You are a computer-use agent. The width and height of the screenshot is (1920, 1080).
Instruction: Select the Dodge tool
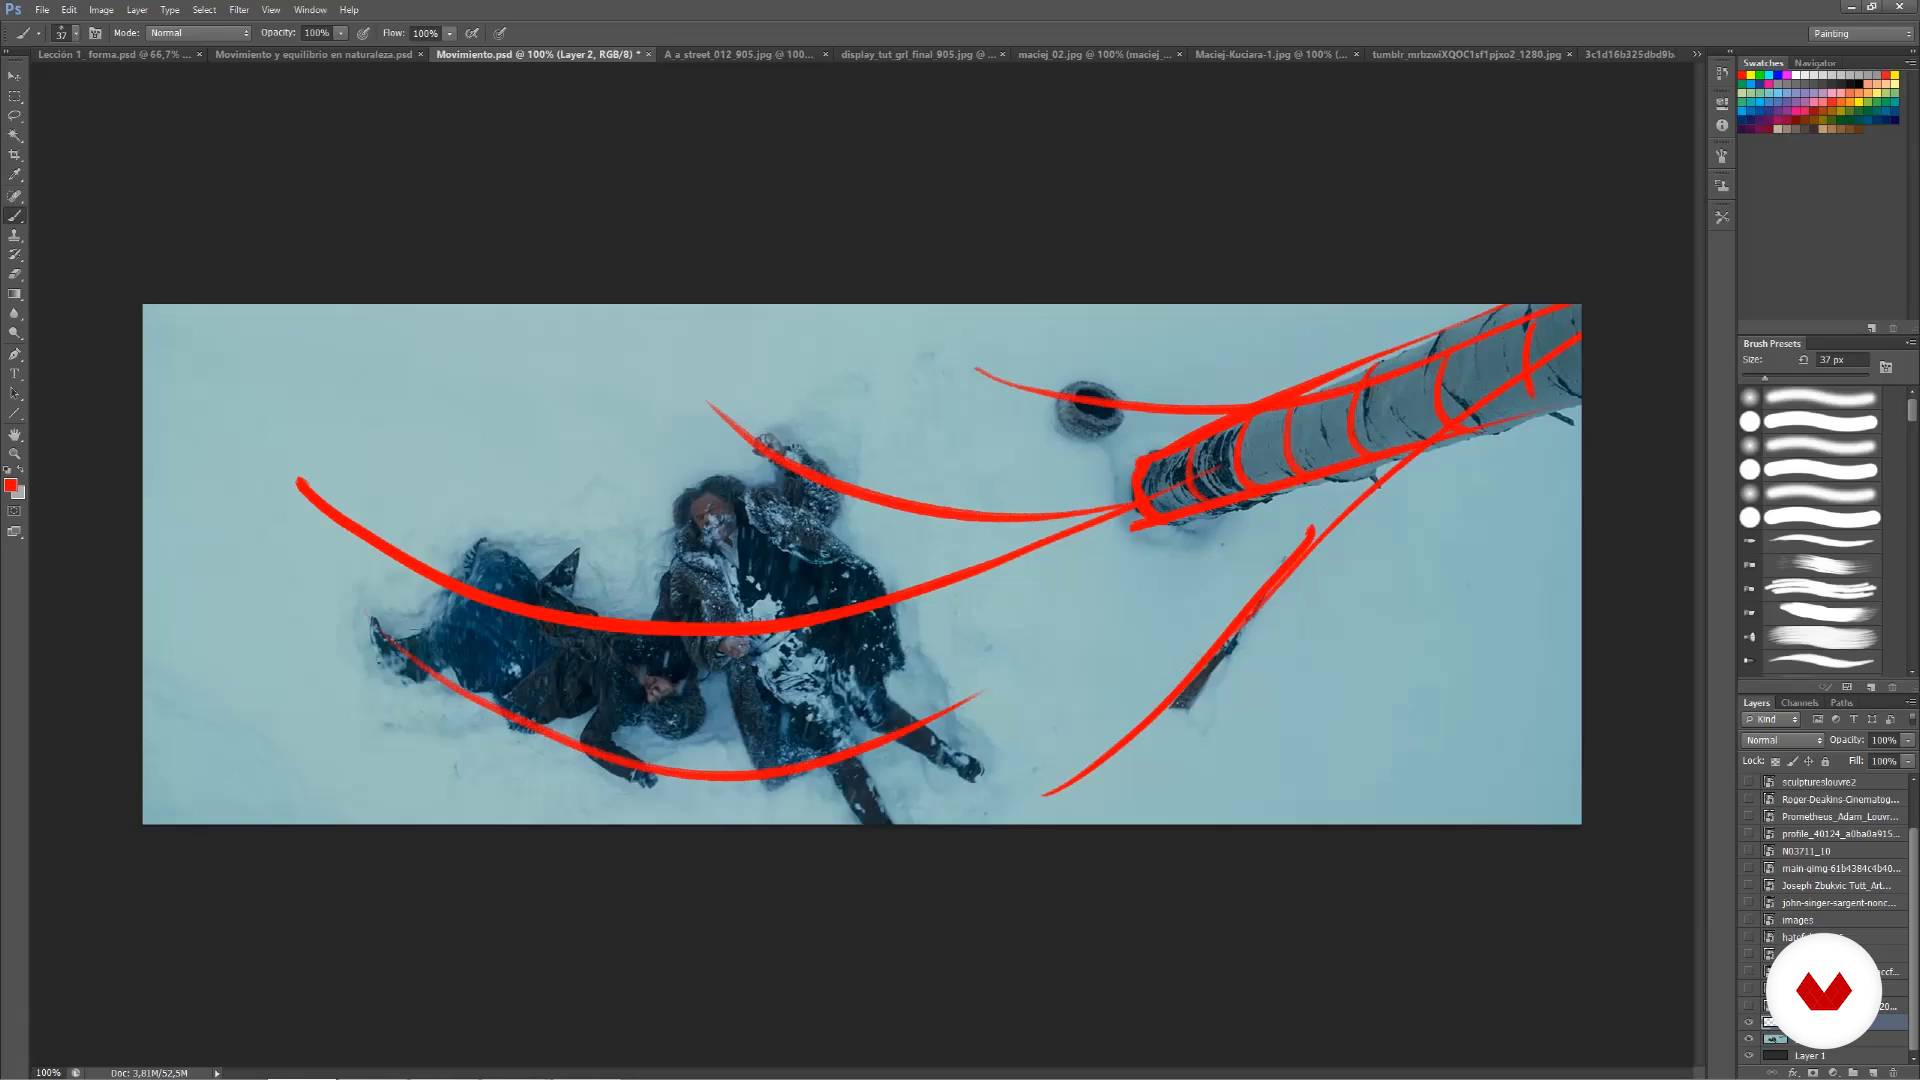point(14,333)
